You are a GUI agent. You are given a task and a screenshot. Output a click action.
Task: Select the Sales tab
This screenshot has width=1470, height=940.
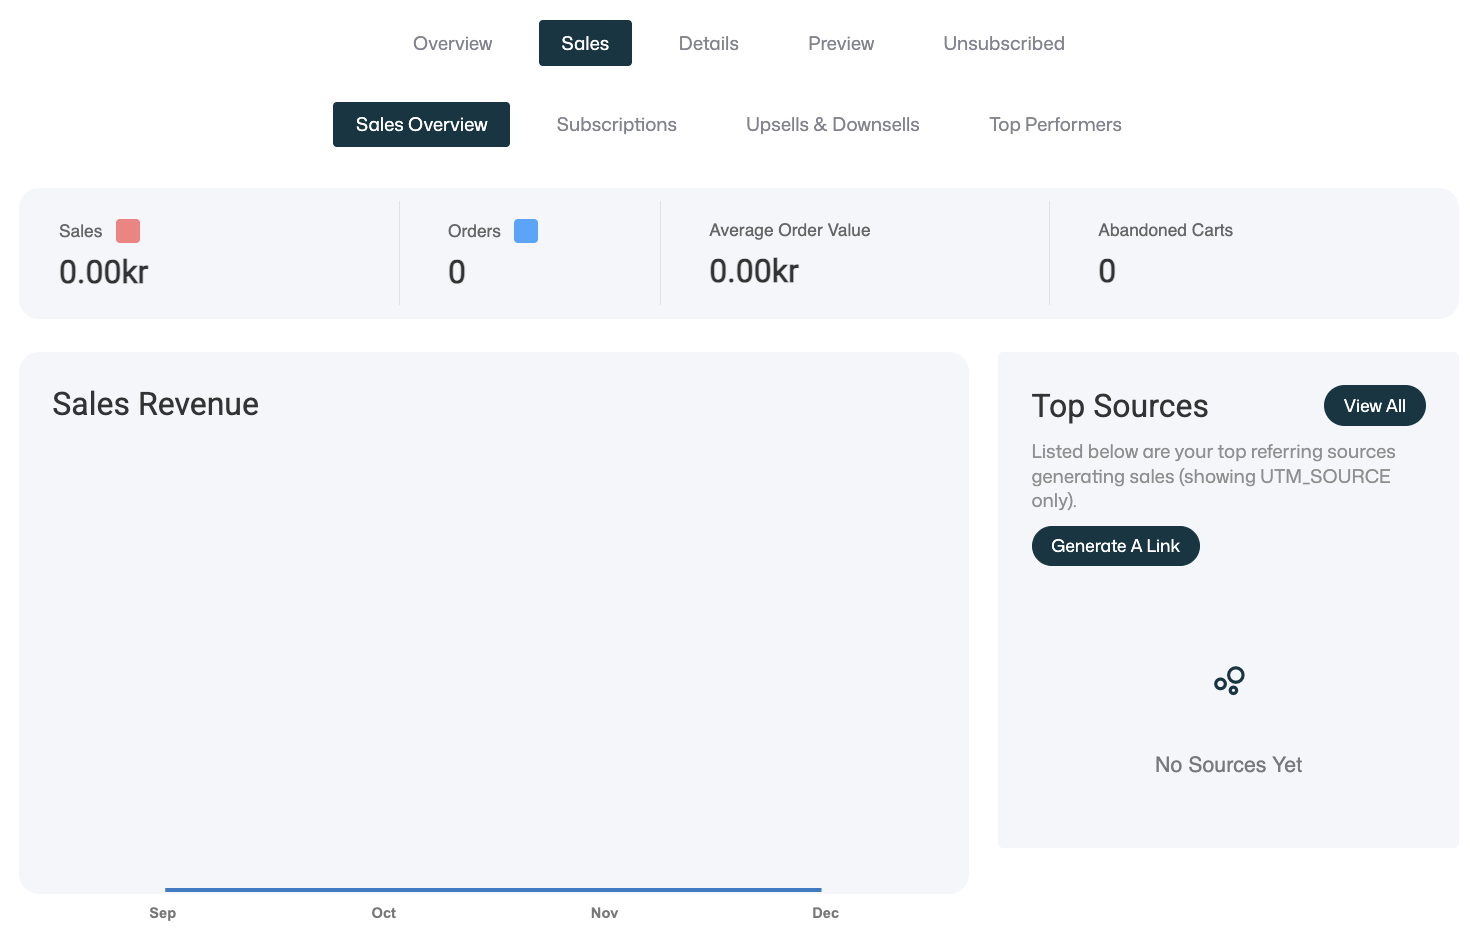pos(585,43)
